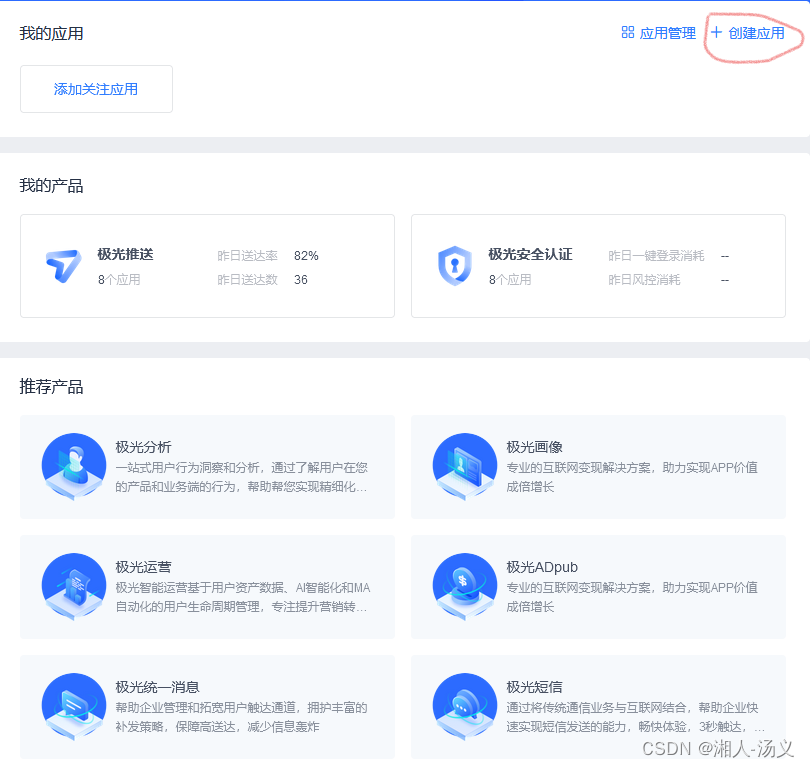Screen dimensions: 810x767
Task: Click the 极光推送 paper plane icon
Action: click(63, 266)
